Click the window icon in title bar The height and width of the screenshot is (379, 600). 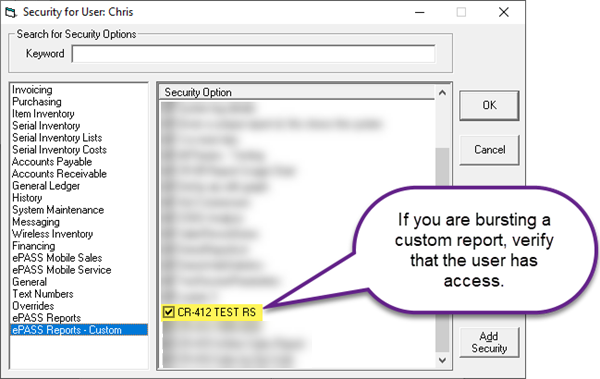click(x=11, y=12)
